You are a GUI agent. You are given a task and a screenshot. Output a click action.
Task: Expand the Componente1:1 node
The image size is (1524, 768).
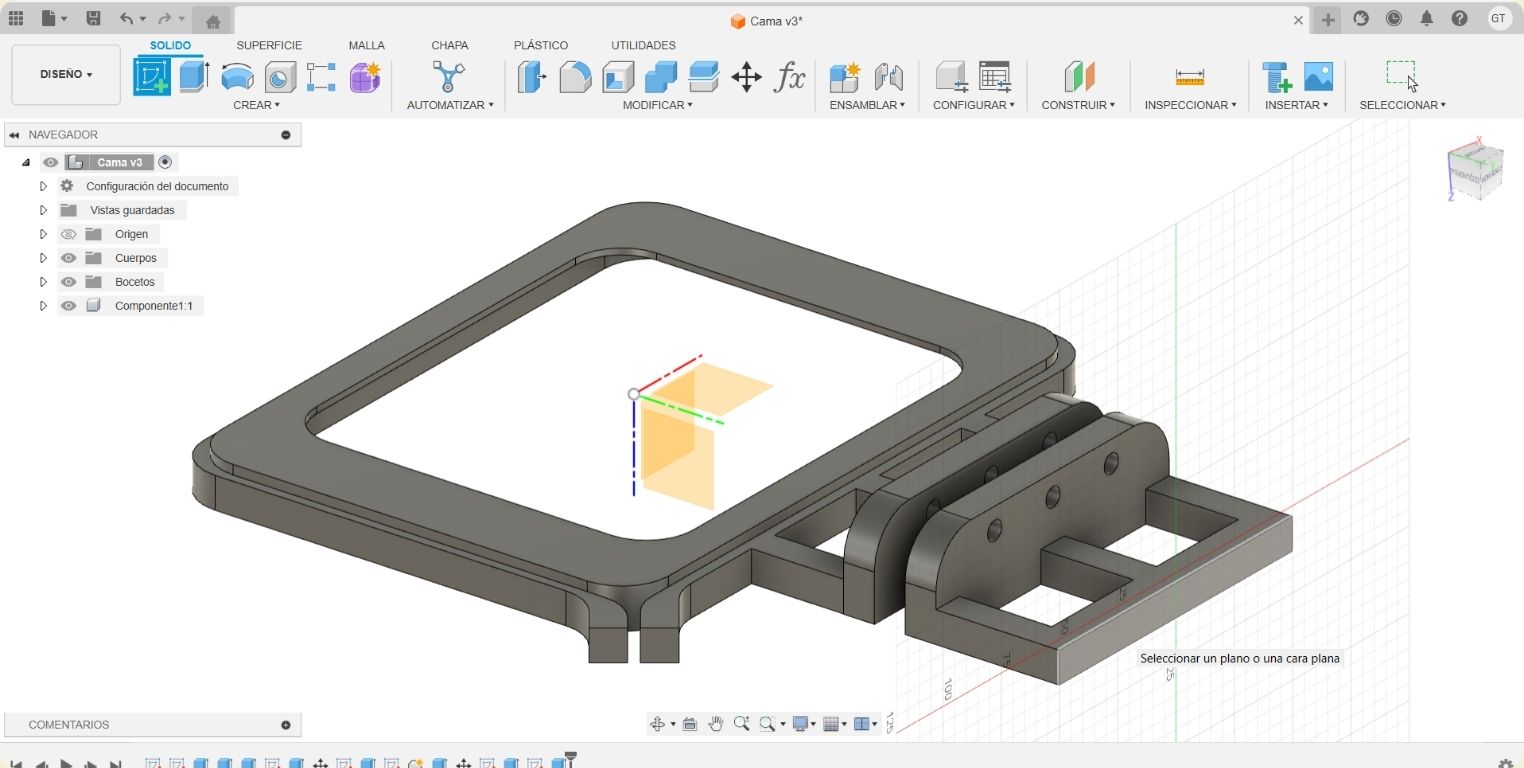pos(43,306)
